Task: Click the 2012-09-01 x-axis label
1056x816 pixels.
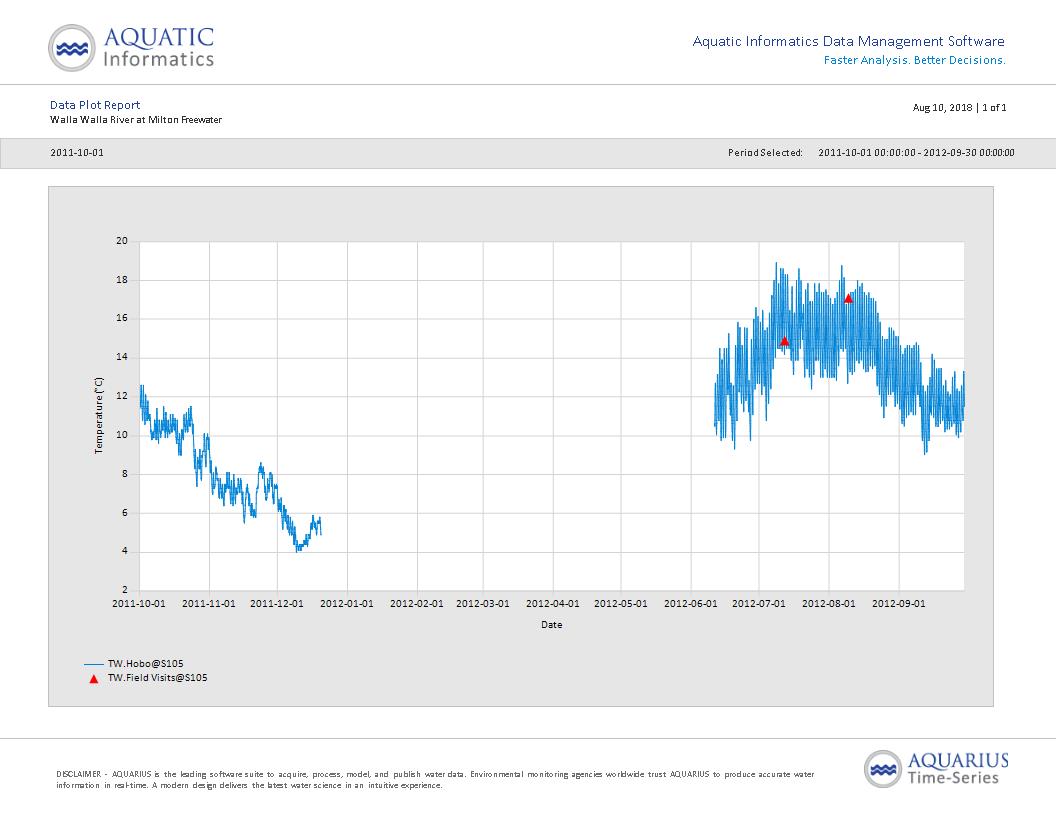Action: 899,604
